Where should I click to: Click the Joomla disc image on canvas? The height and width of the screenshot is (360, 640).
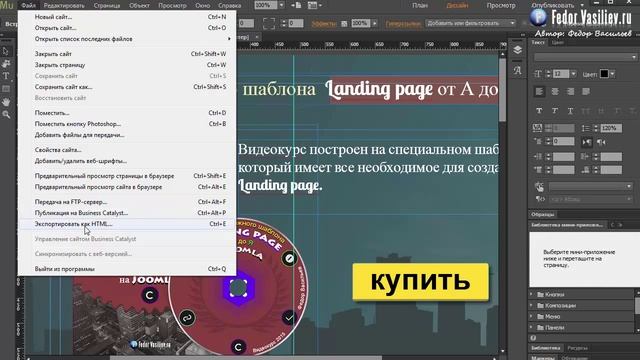point(238,288)
